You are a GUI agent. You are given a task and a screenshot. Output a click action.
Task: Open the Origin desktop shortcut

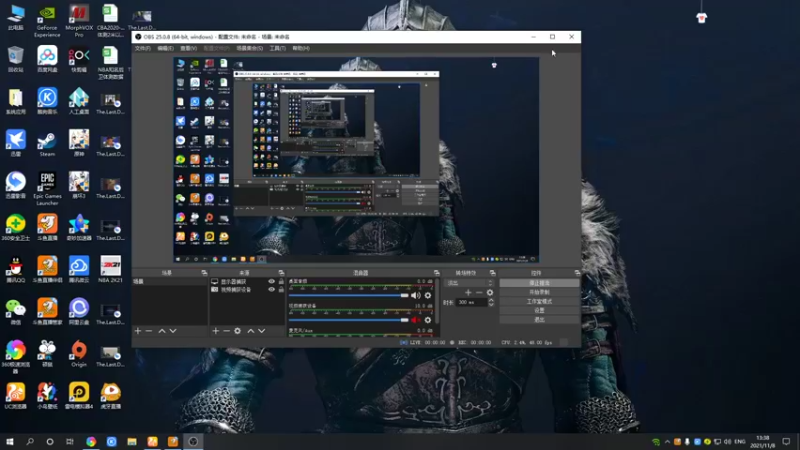point(79,354)
